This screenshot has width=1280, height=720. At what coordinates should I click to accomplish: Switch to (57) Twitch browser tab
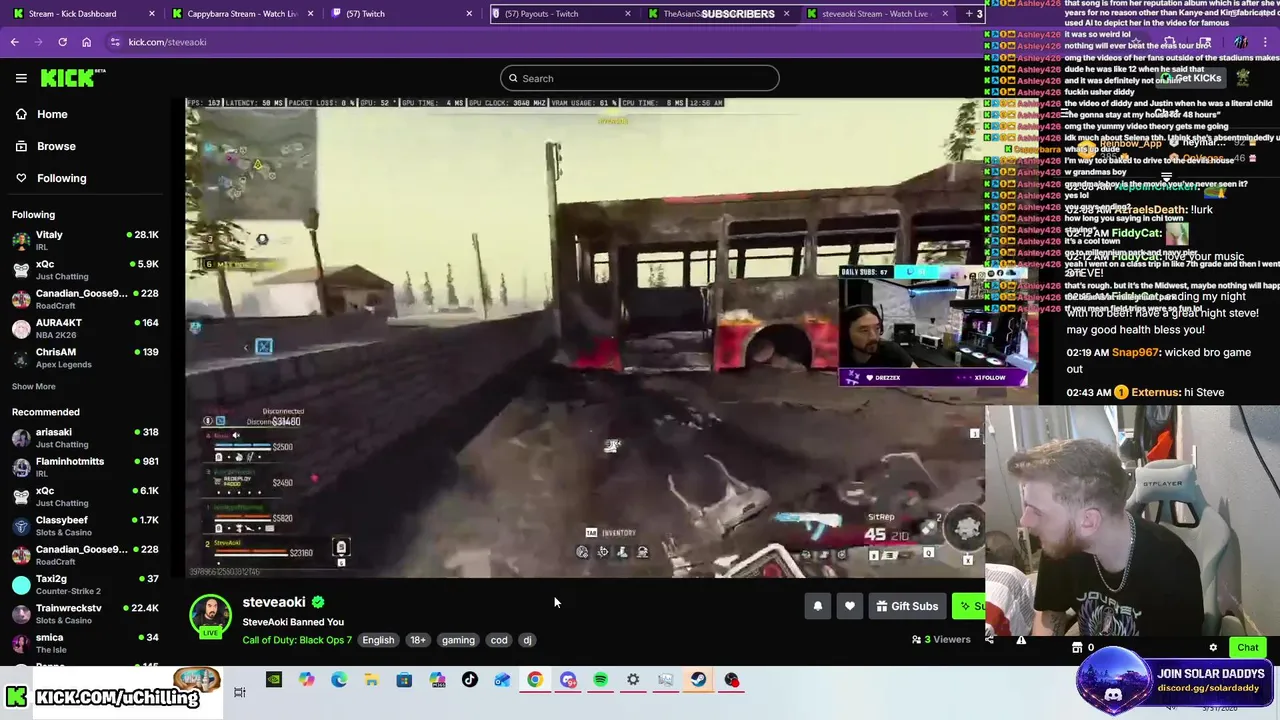point(402,14)
